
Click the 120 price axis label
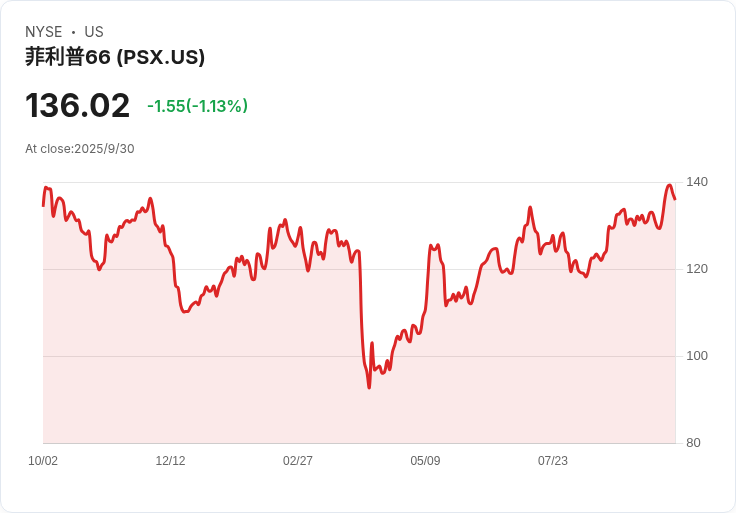tap(697, 269)
